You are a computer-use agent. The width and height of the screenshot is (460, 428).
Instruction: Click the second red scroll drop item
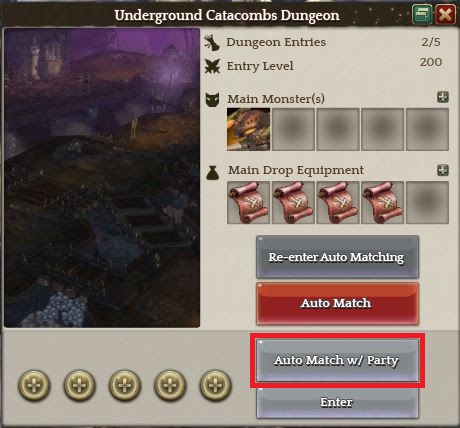tap(293, 202)
